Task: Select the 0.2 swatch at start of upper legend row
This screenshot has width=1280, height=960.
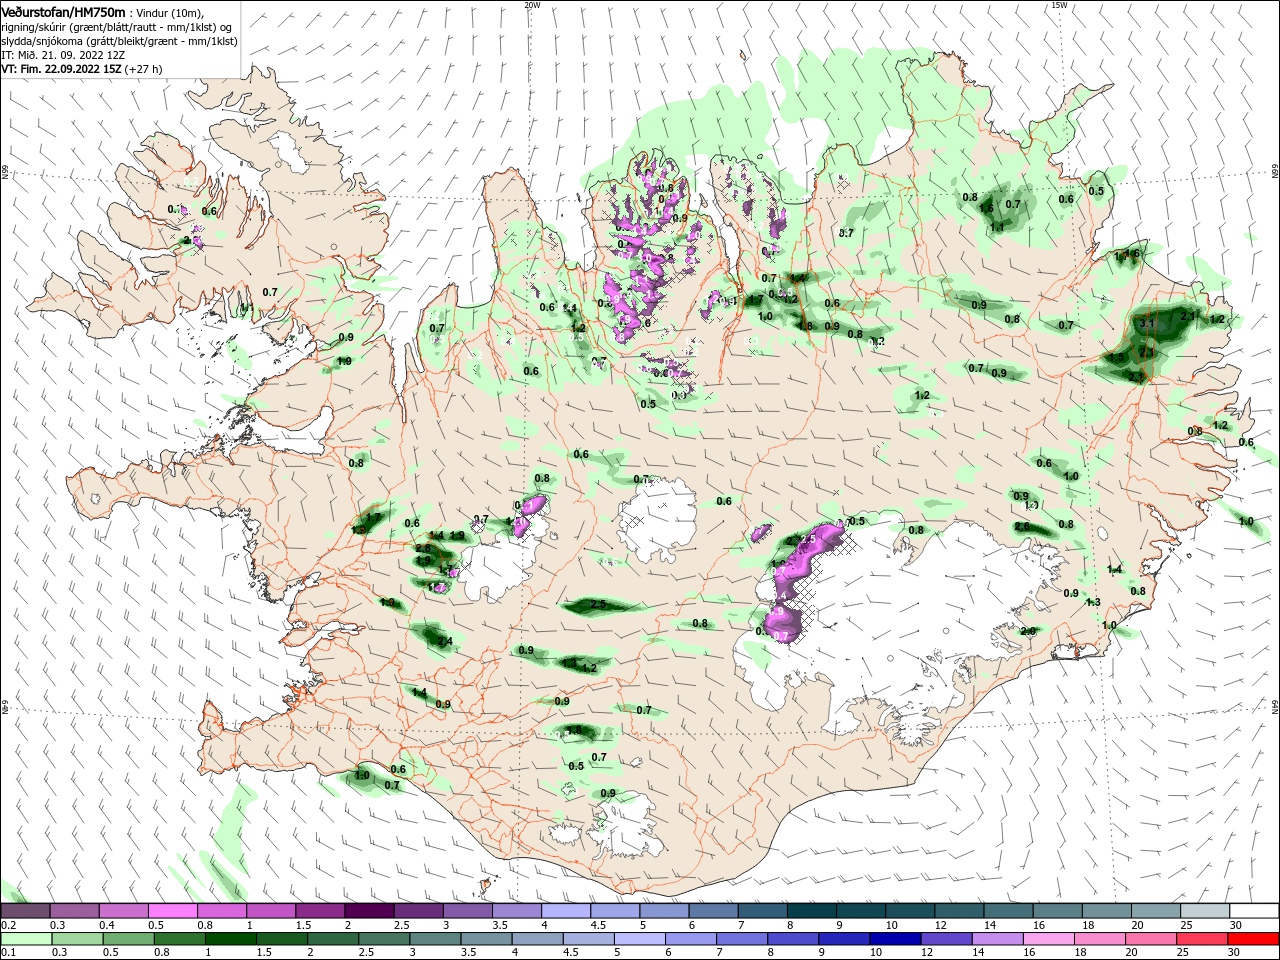Action: (x=25, y=911)
